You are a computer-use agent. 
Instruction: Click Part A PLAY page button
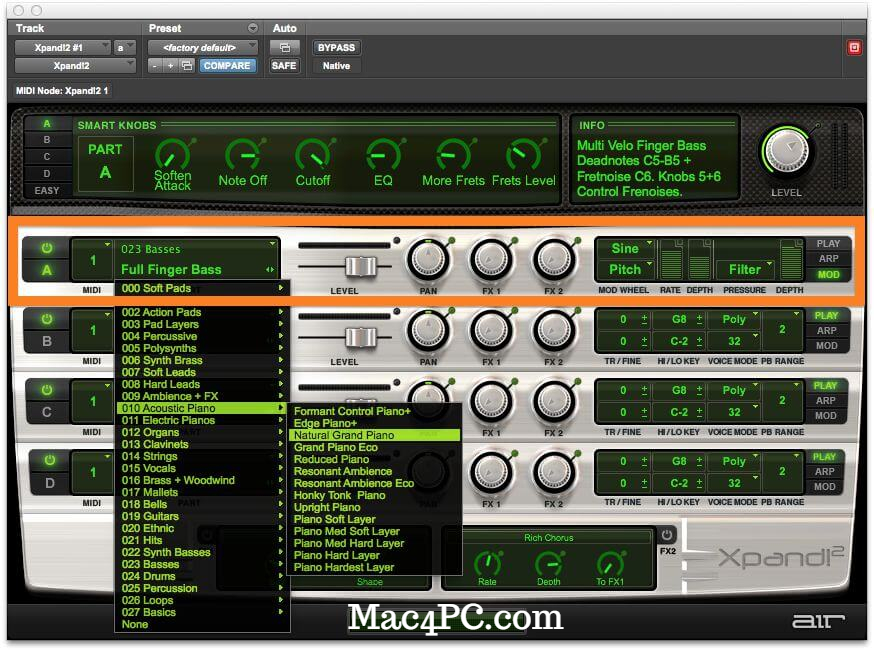[x=828, y=244]
